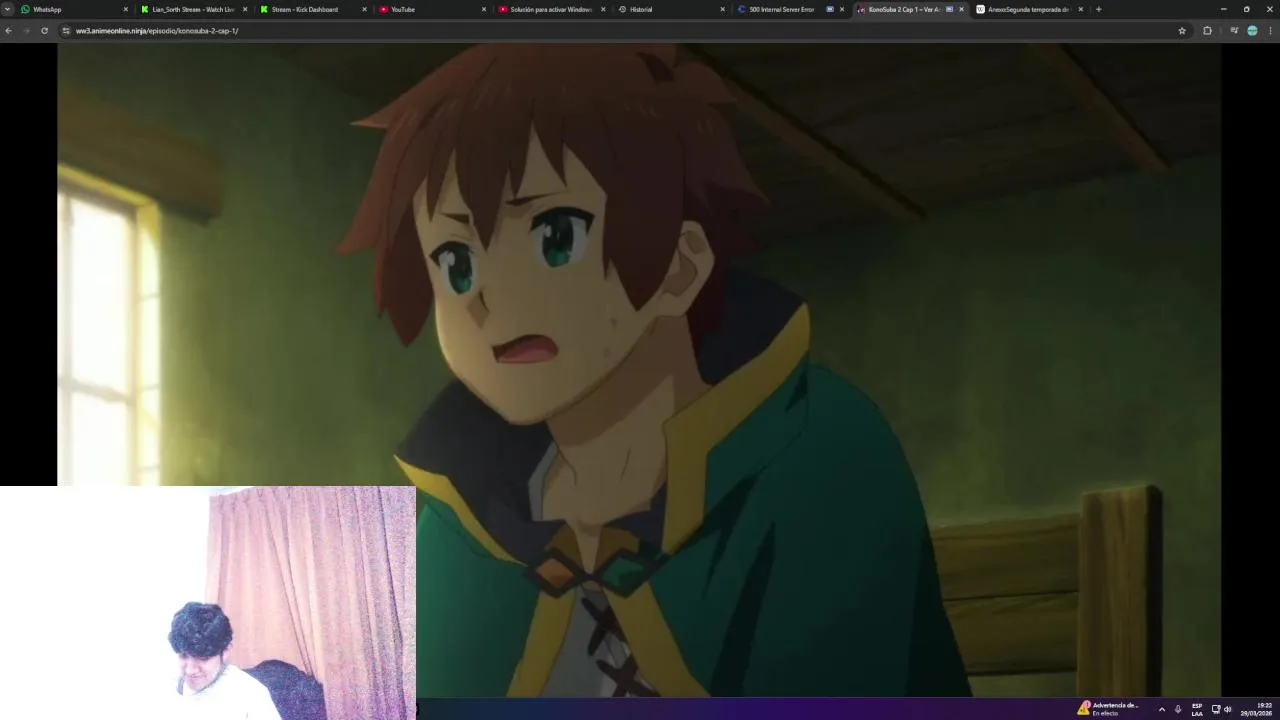Viewport: 1280px width, 720px height.
Task: Switch to the Lian_Sorth Stream tab
Action: (x=192, y=9)
